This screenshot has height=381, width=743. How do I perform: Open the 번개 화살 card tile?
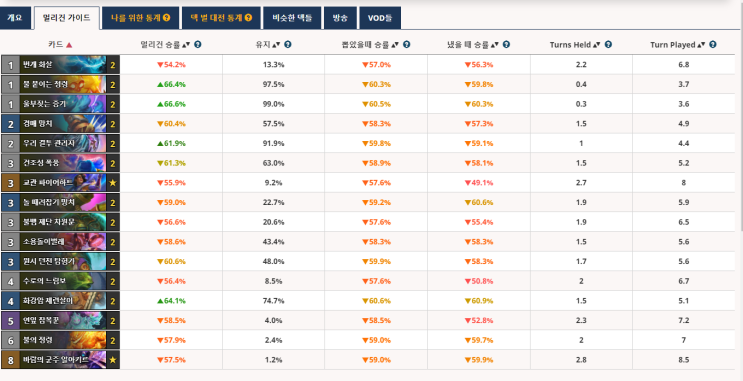pyautogui.click(x=60, y=64)
